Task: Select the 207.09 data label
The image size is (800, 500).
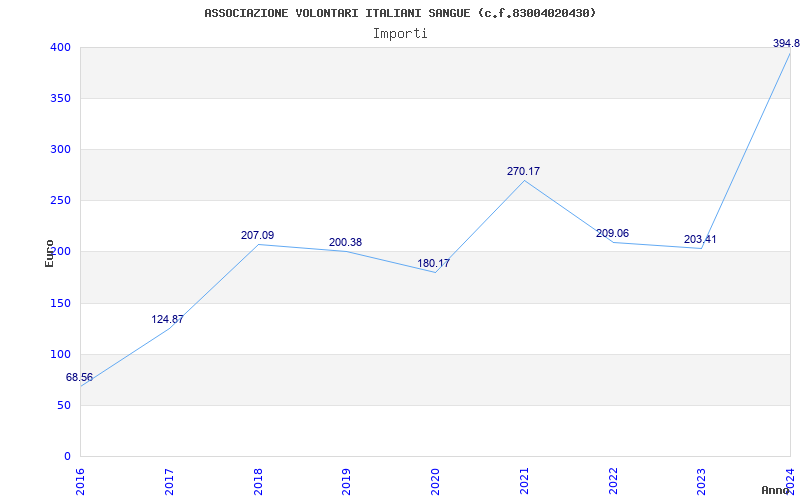Action: pos(258,235)
